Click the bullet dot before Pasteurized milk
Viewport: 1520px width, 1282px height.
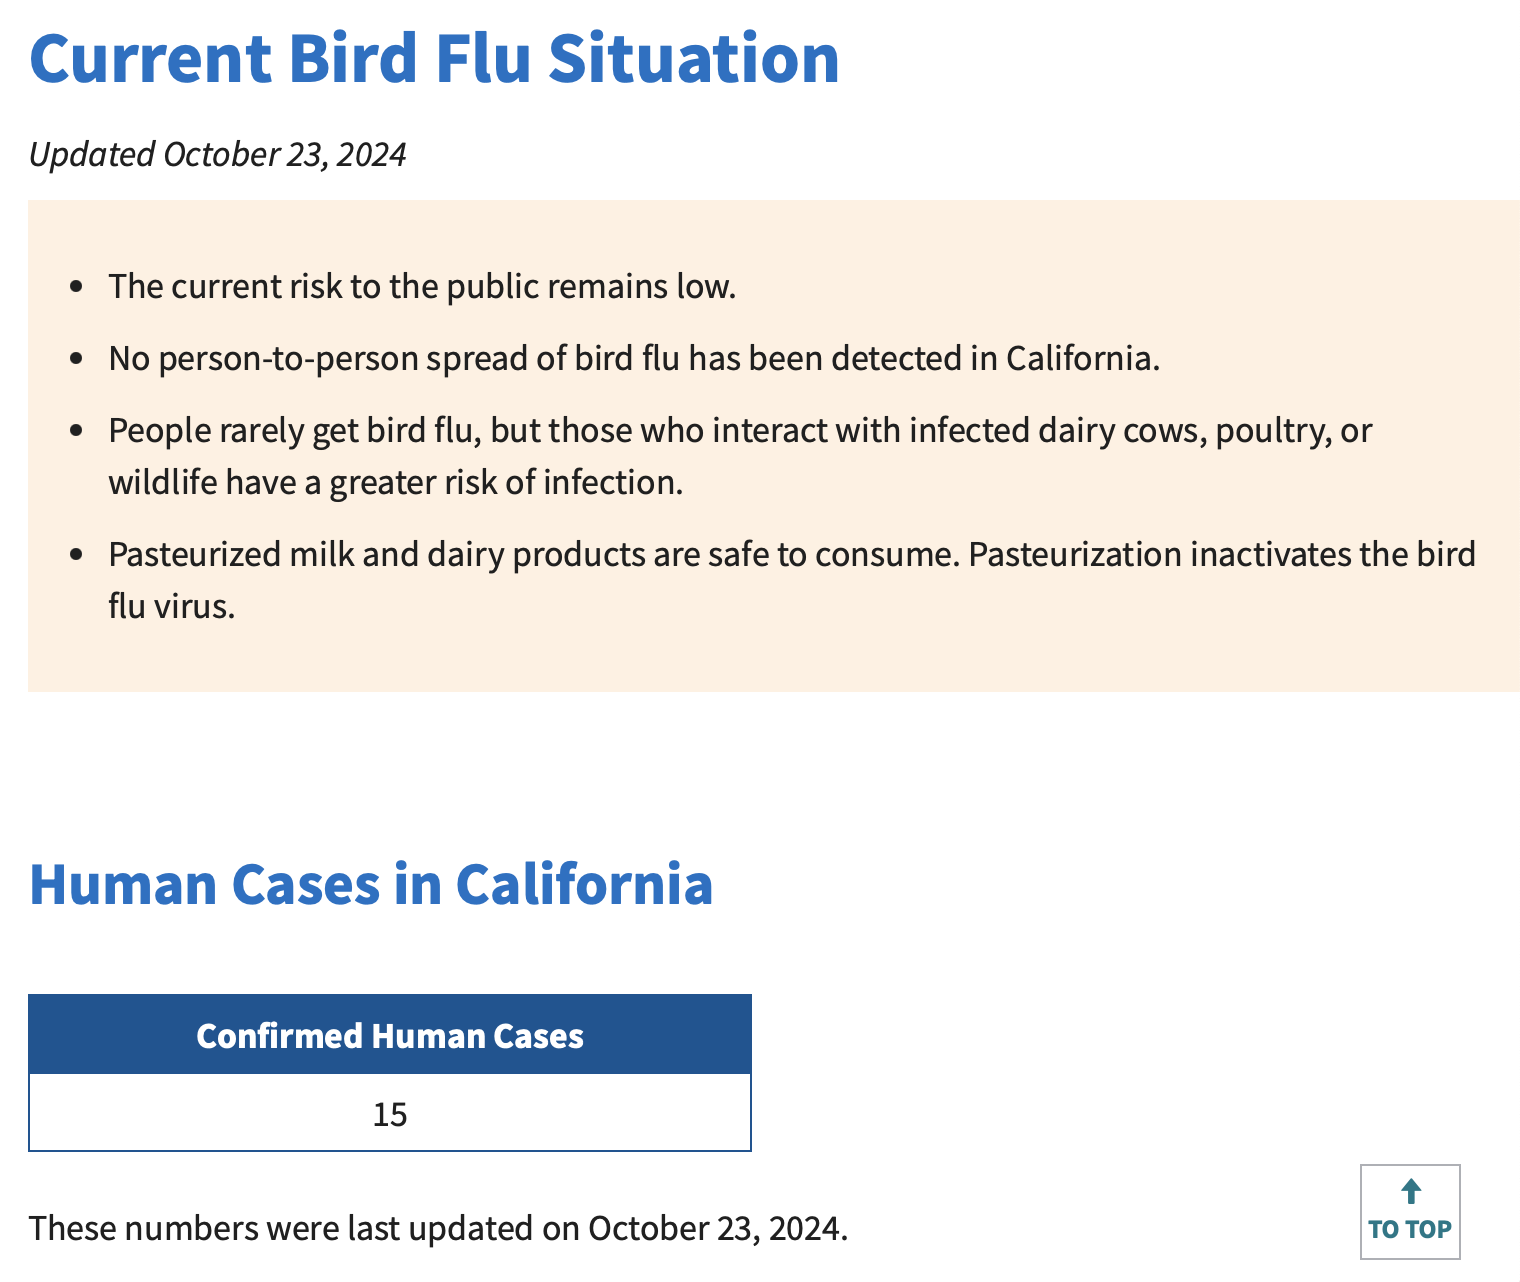pyautogui.click(x=77, y=555)
